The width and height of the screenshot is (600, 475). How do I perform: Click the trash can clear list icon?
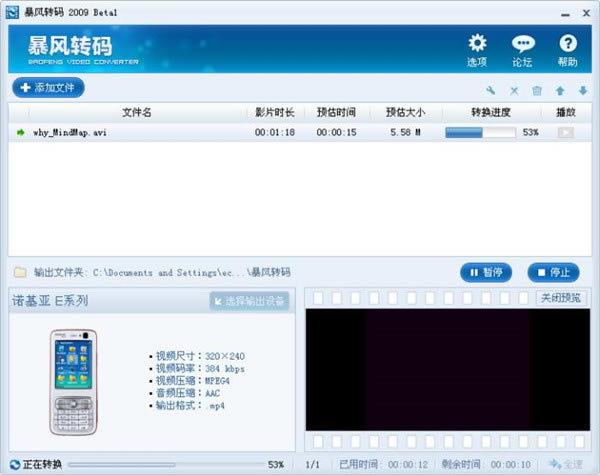click(537, 91)
